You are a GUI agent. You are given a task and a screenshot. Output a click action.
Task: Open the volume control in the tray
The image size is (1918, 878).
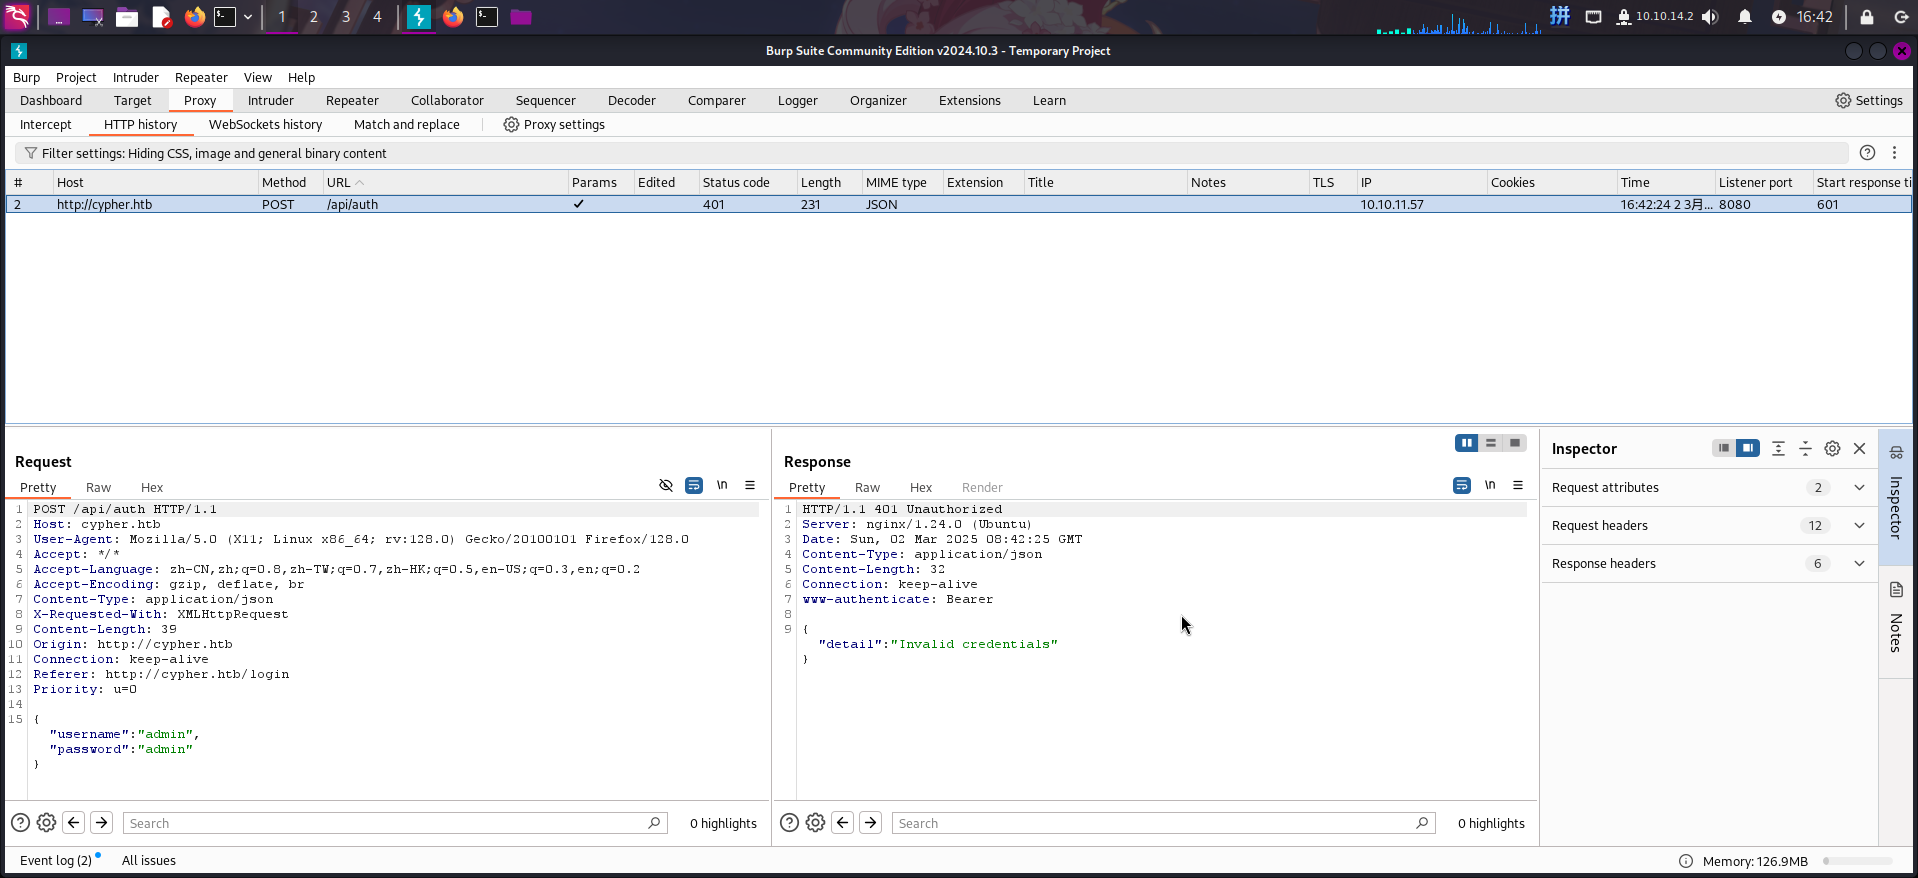tap(1711, 17)
